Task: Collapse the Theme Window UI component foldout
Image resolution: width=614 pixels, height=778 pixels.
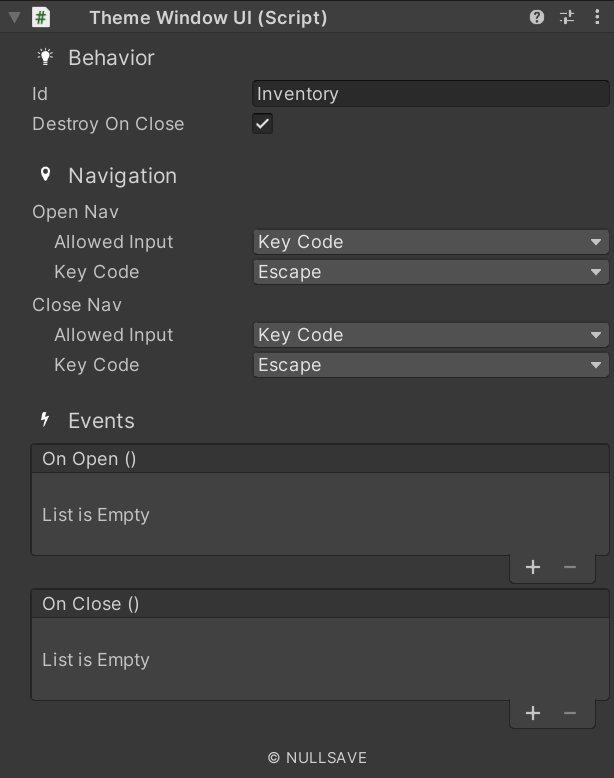Action: pos(14,18)
